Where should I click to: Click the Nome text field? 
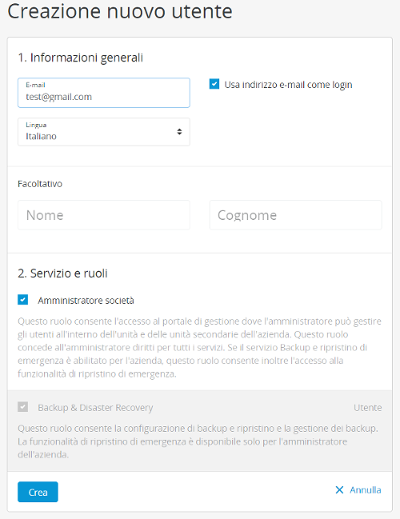click(x=104, y=215)
